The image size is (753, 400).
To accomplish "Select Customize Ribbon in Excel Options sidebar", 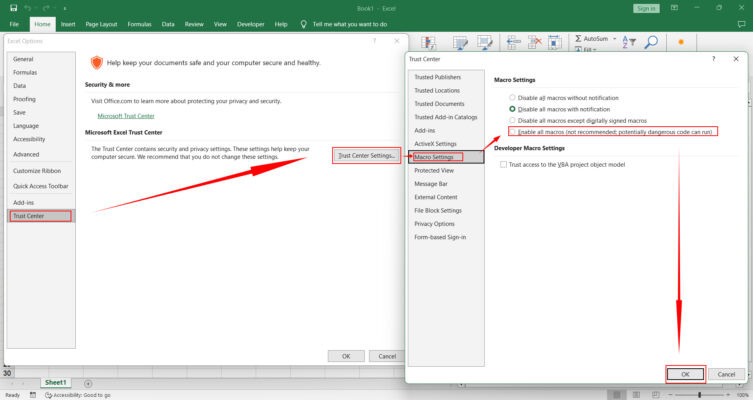I will click(41, 170).
